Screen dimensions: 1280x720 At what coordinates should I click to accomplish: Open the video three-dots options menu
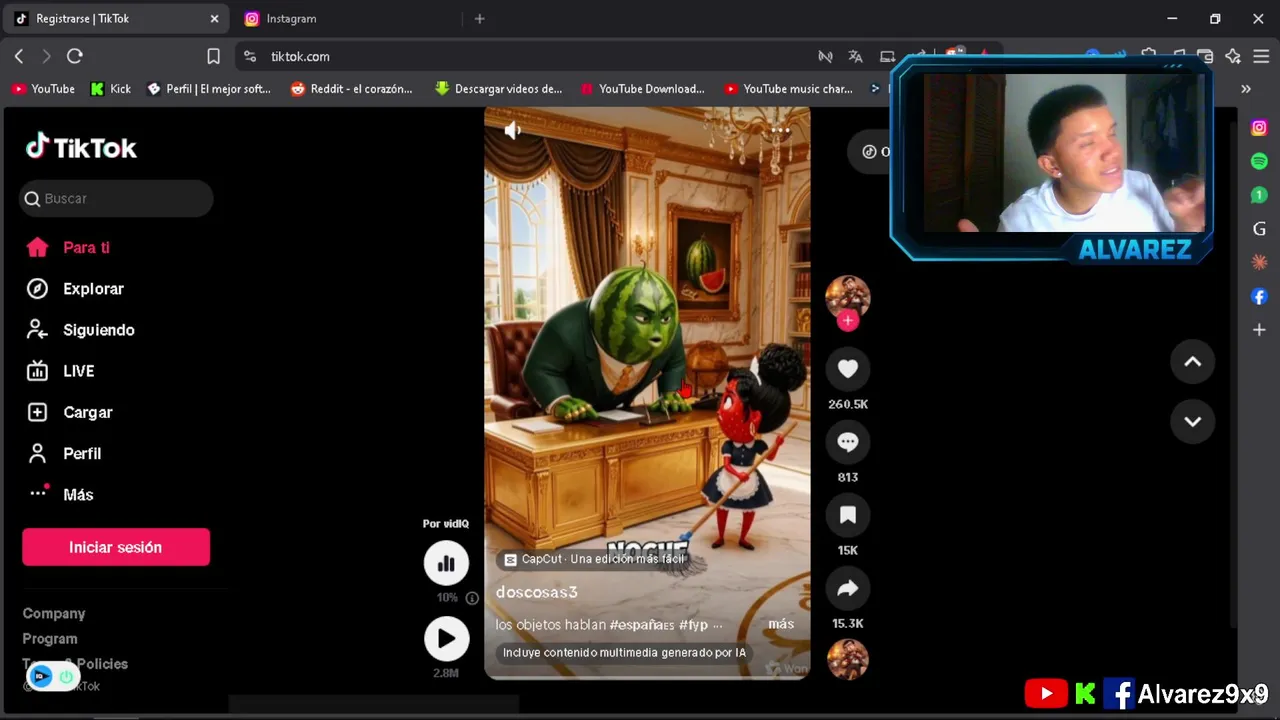[780, 130]
